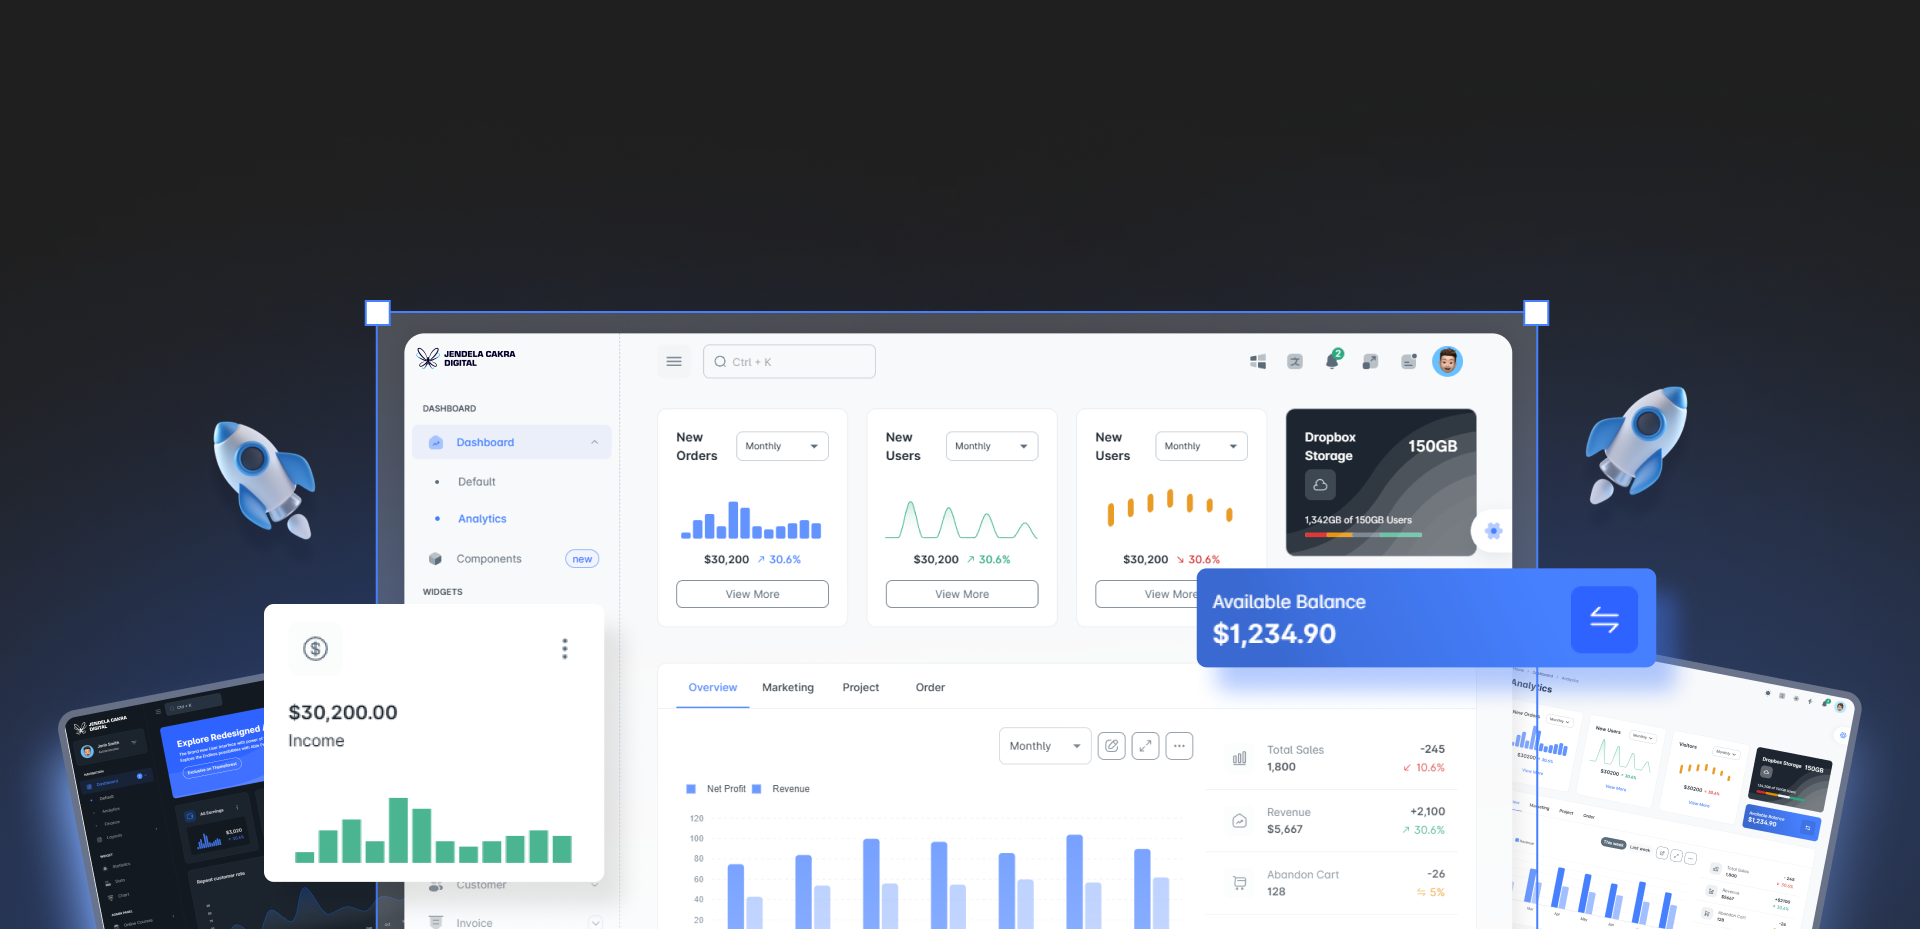Viewport: 1920px width, 929px height.
Task: Switch to the Marketing tab
Action: click(787, 688)
